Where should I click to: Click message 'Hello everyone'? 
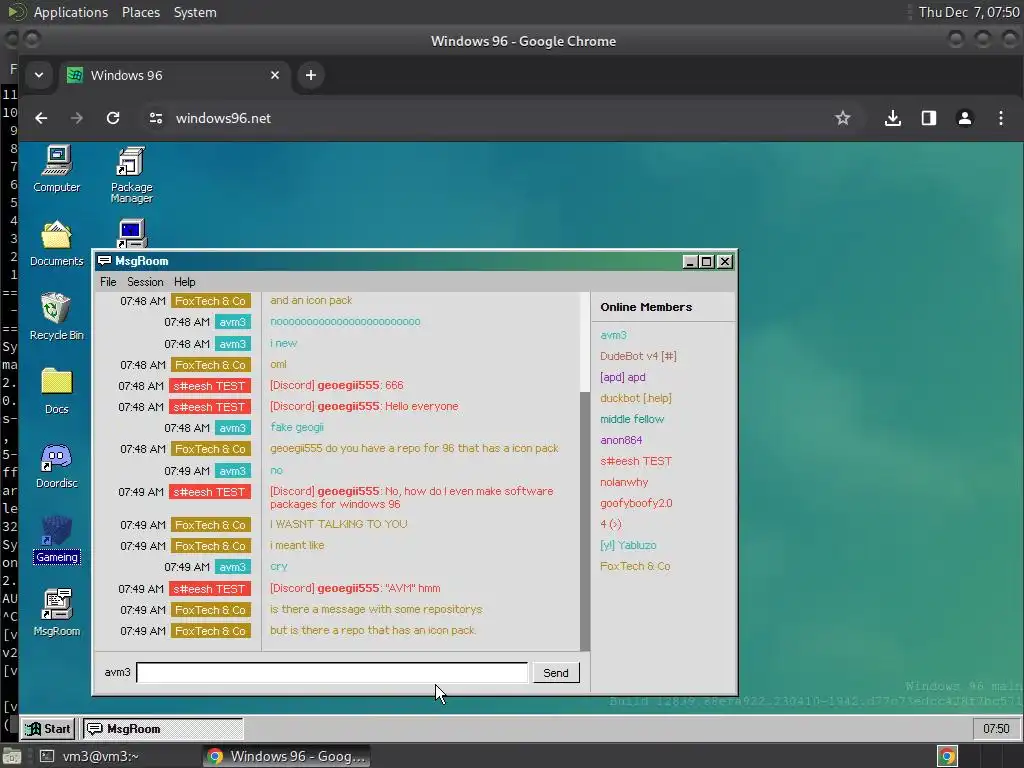tap(421, 406)
